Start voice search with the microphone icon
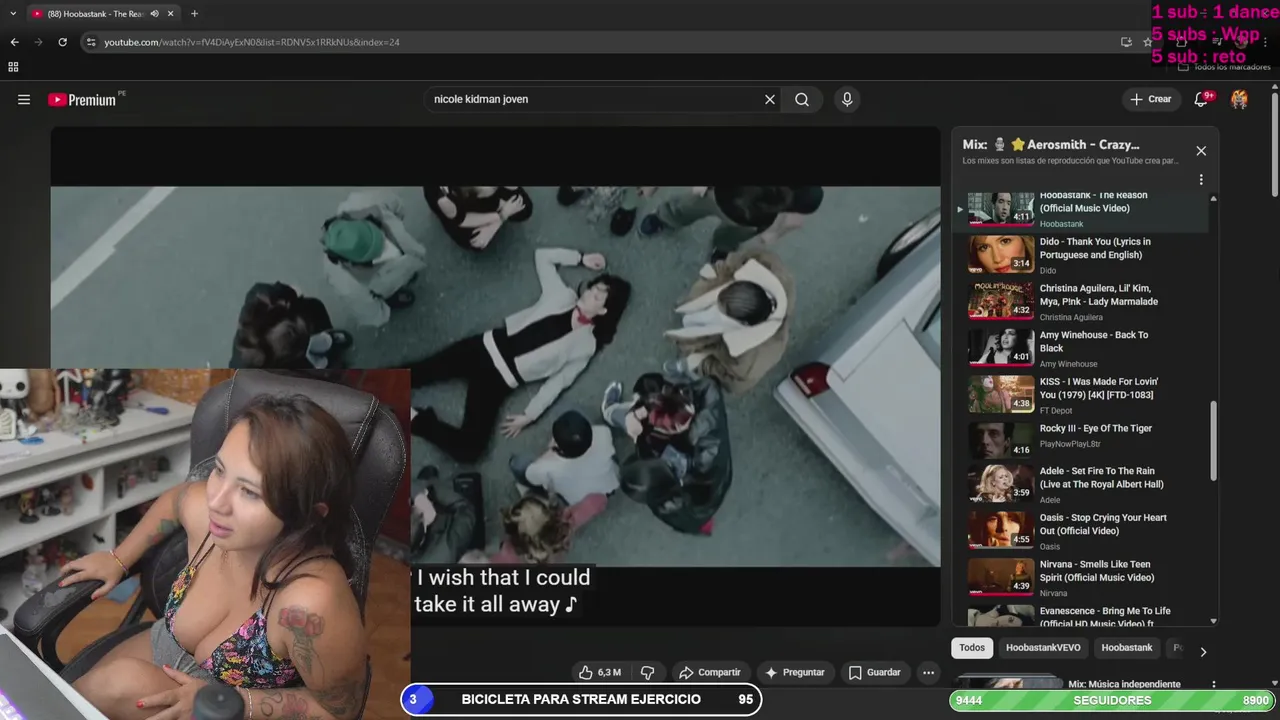 [x=847, y=99]
